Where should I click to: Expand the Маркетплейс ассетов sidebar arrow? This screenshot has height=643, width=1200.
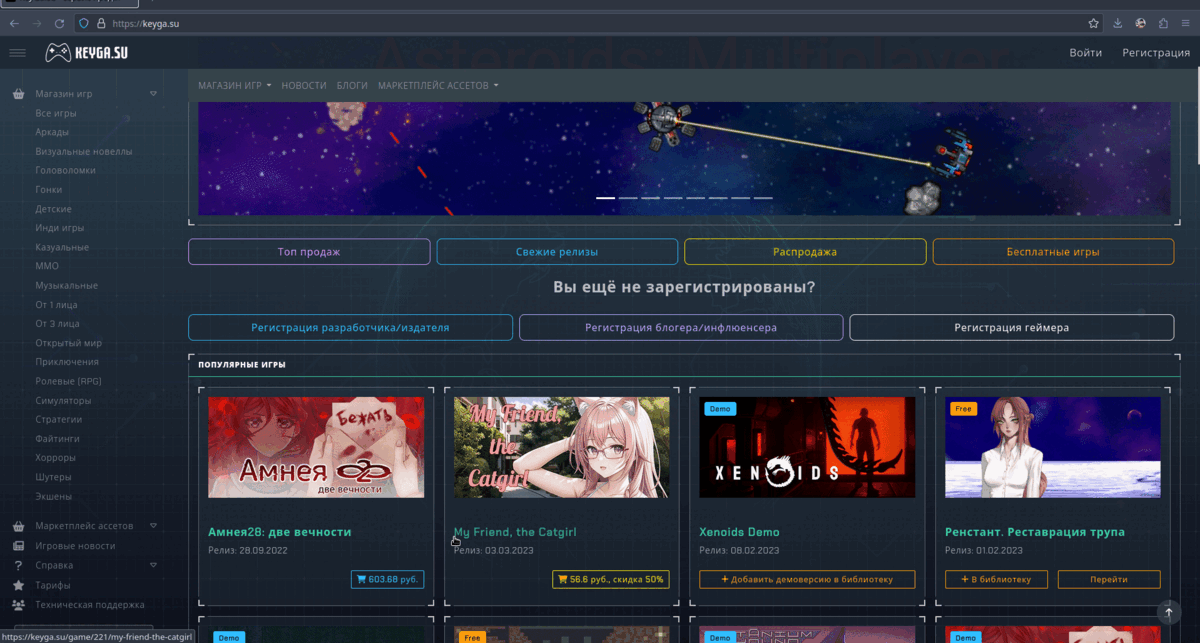click(153, 526)
